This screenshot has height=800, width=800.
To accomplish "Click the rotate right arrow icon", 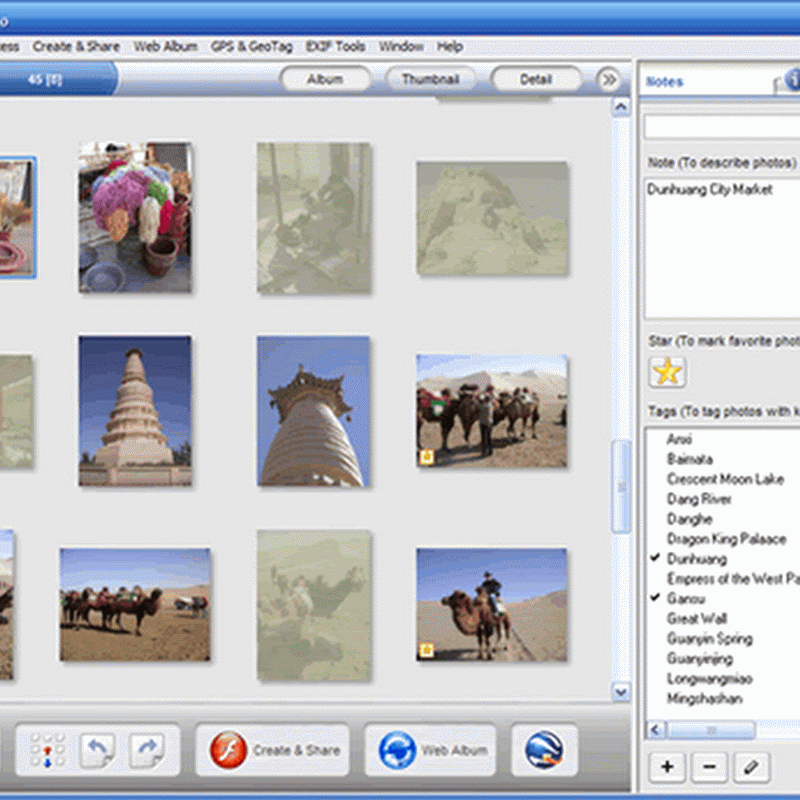I will pos(145,750).
